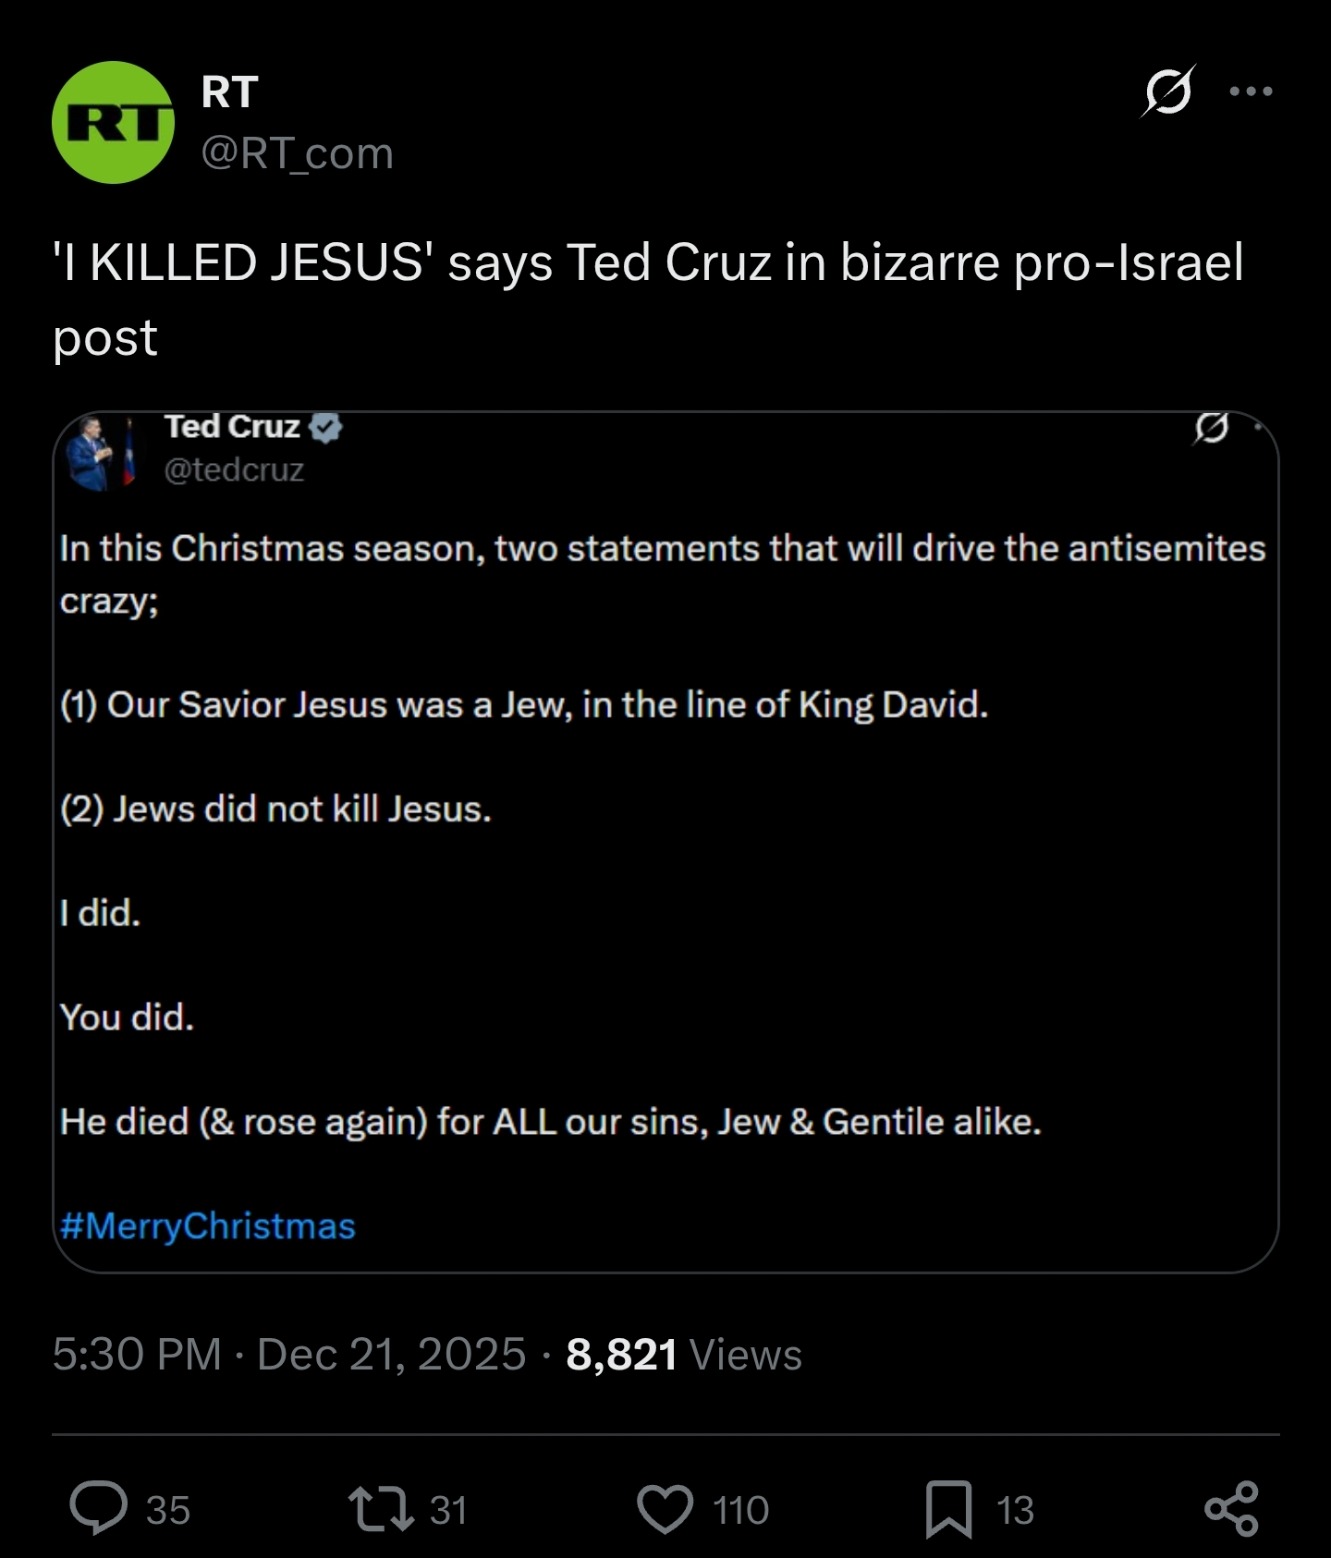The width and height of the screenshot is (1331, 1558).
Task: Click the #MerryChristmas hashtag
Action: 207,1226
